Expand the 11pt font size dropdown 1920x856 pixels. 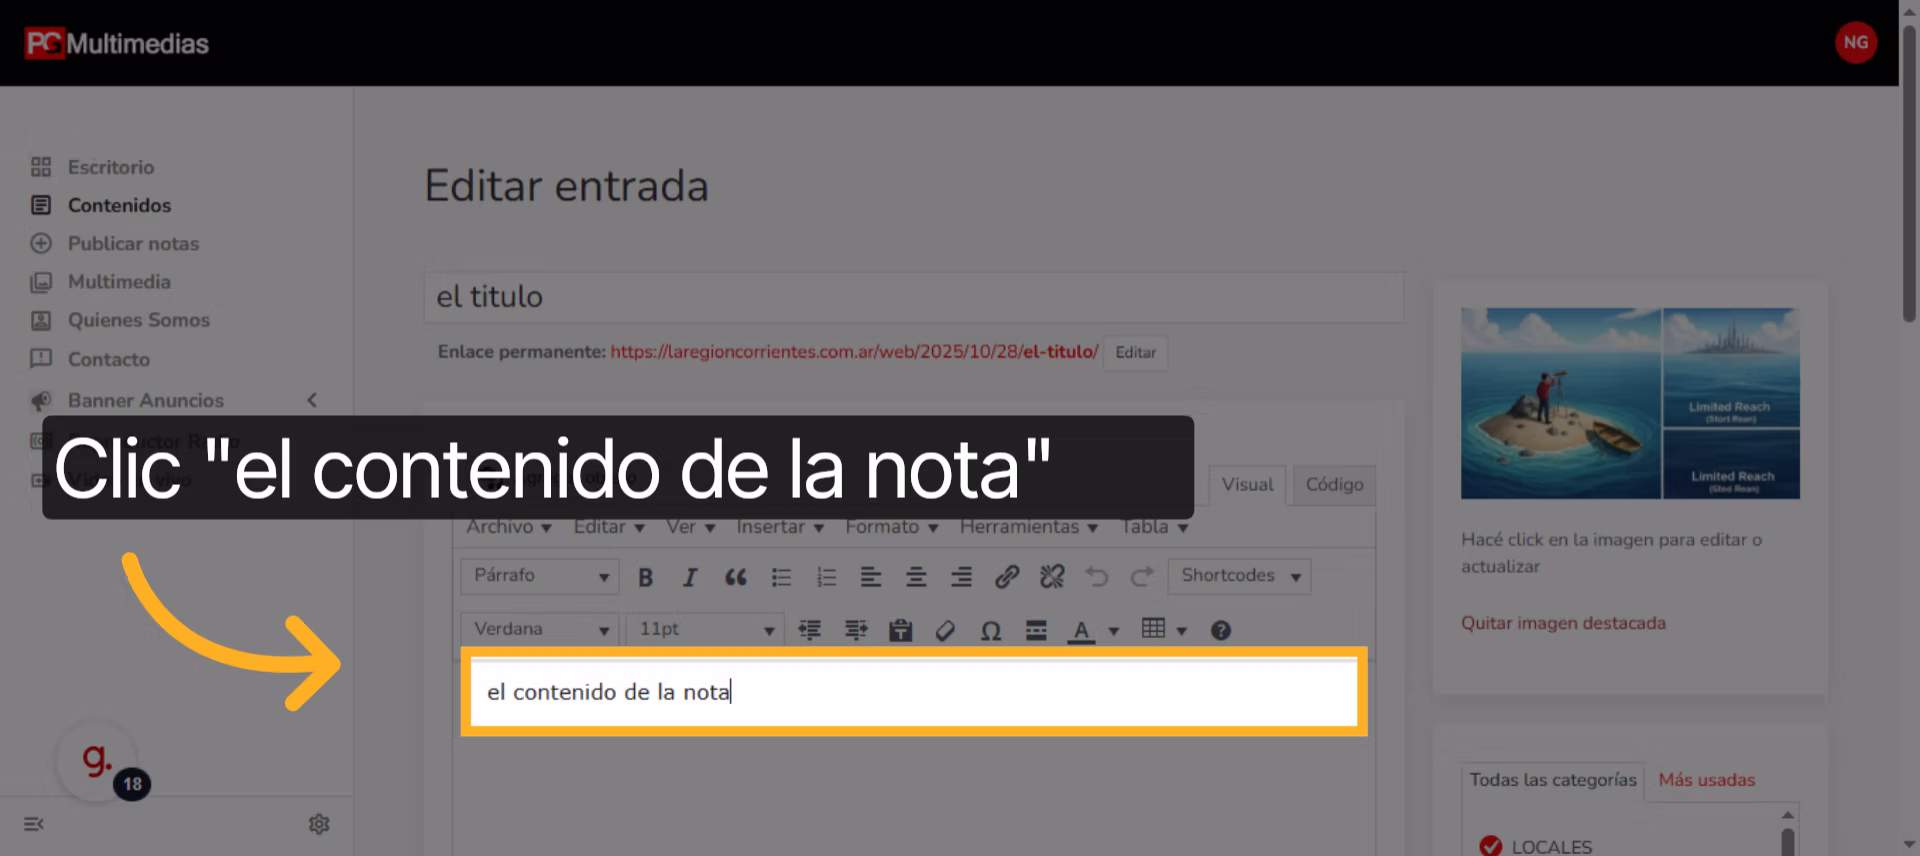[x=705, y=629]
